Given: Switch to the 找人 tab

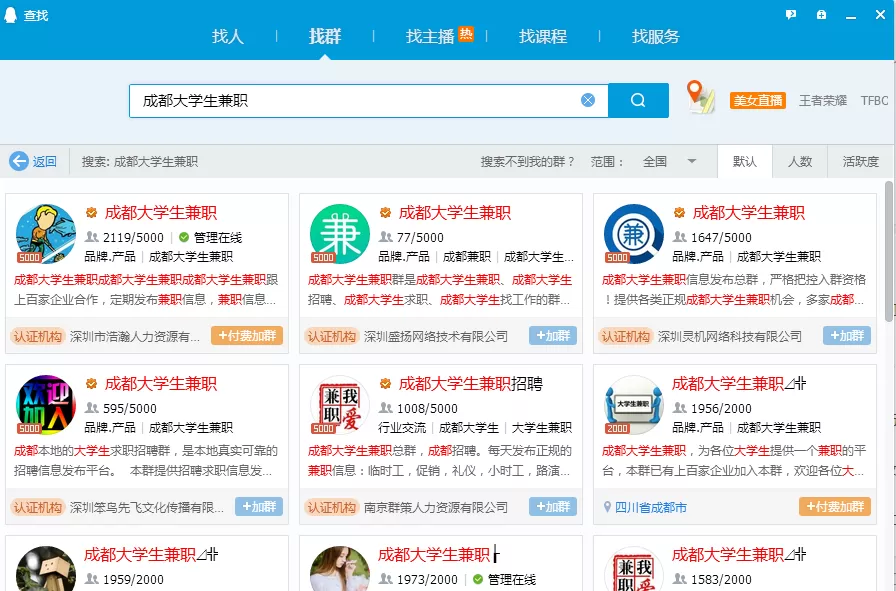Looking at the screenshot, I should click(228, 37).
